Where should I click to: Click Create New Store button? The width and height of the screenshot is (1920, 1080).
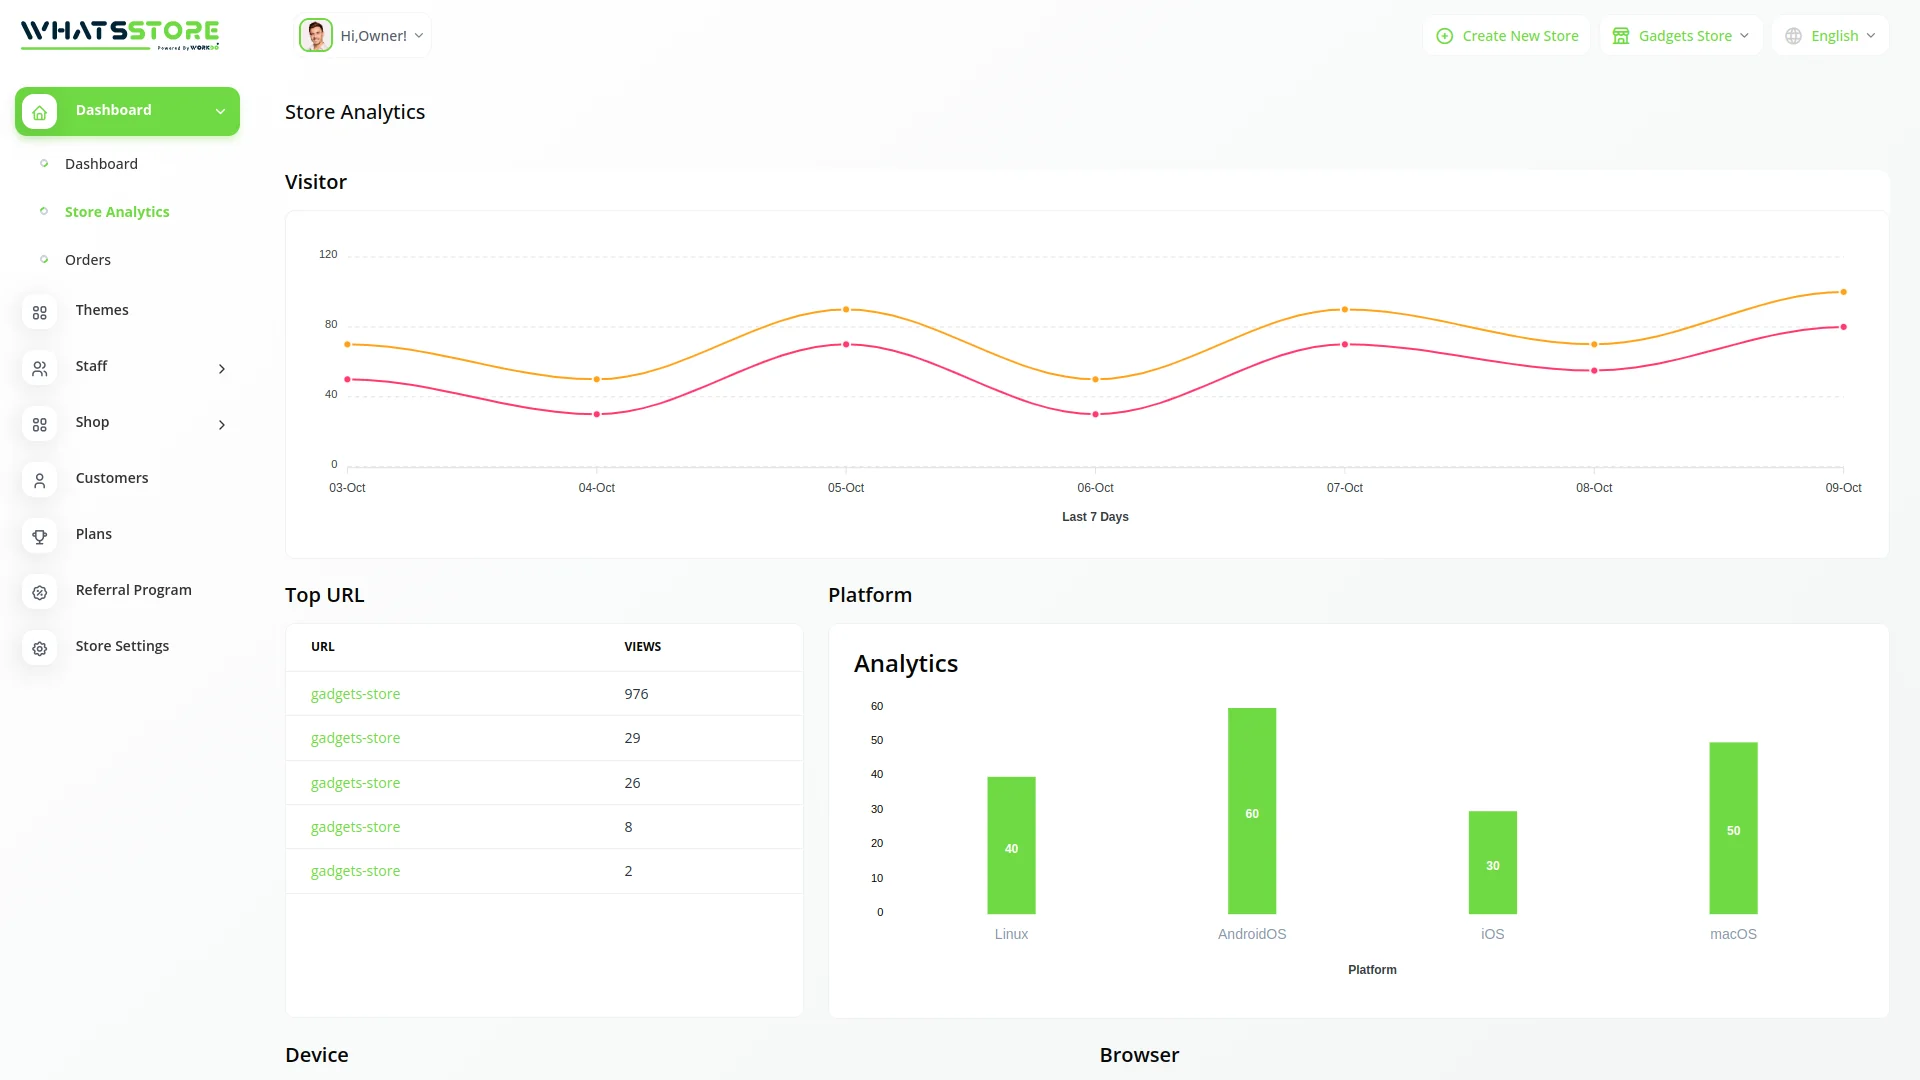point(1507,36)
